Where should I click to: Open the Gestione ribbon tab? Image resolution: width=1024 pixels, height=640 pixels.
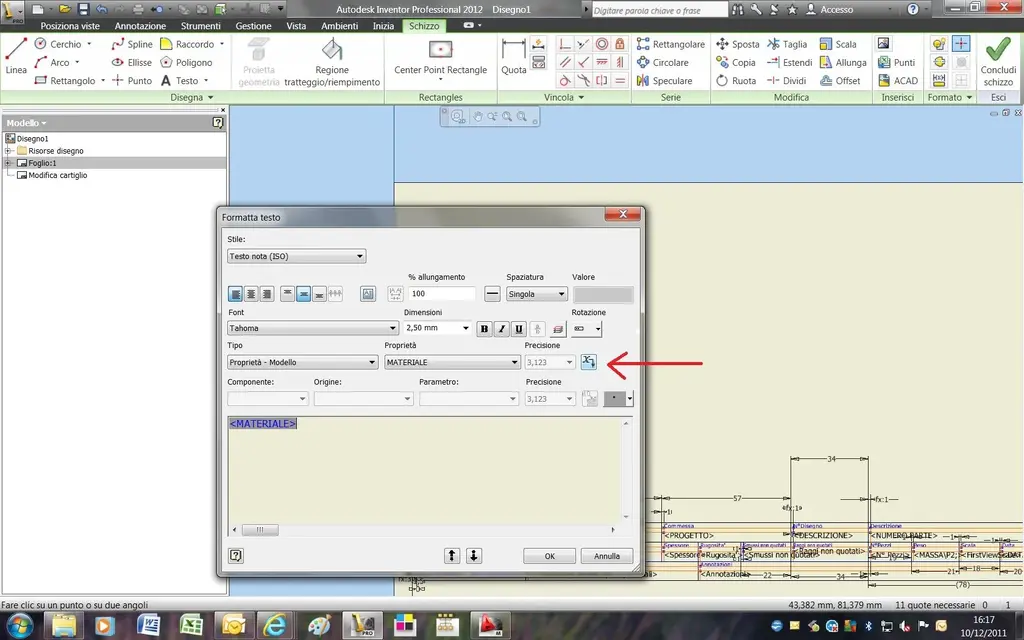(x=253, y=26)
